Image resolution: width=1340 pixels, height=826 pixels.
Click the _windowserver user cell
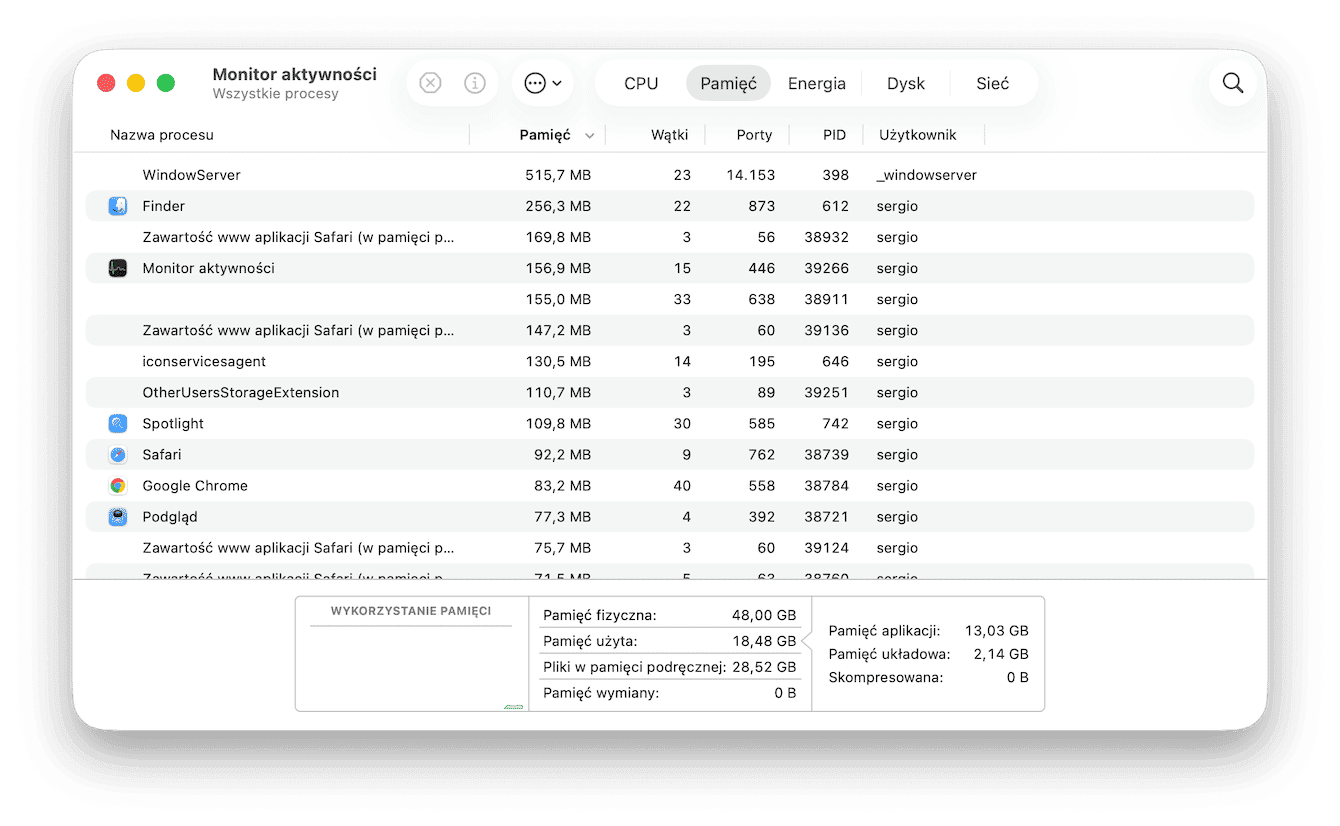927,175
